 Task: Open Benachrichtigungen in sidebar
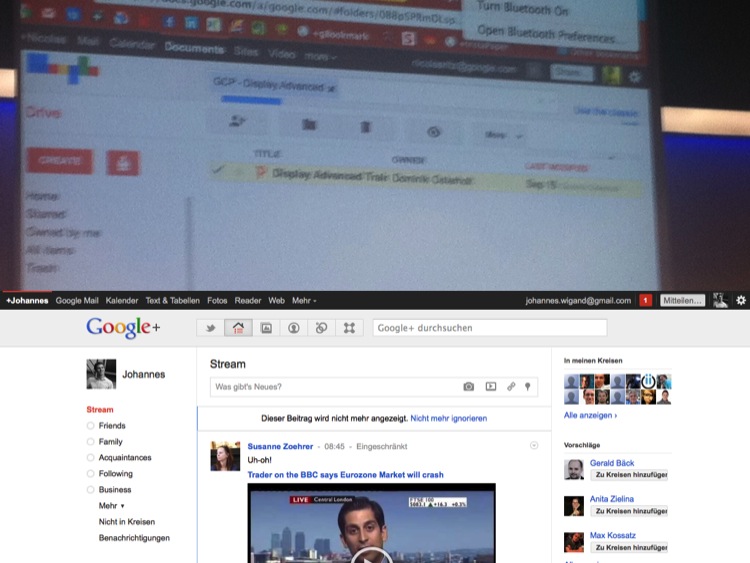134,538
